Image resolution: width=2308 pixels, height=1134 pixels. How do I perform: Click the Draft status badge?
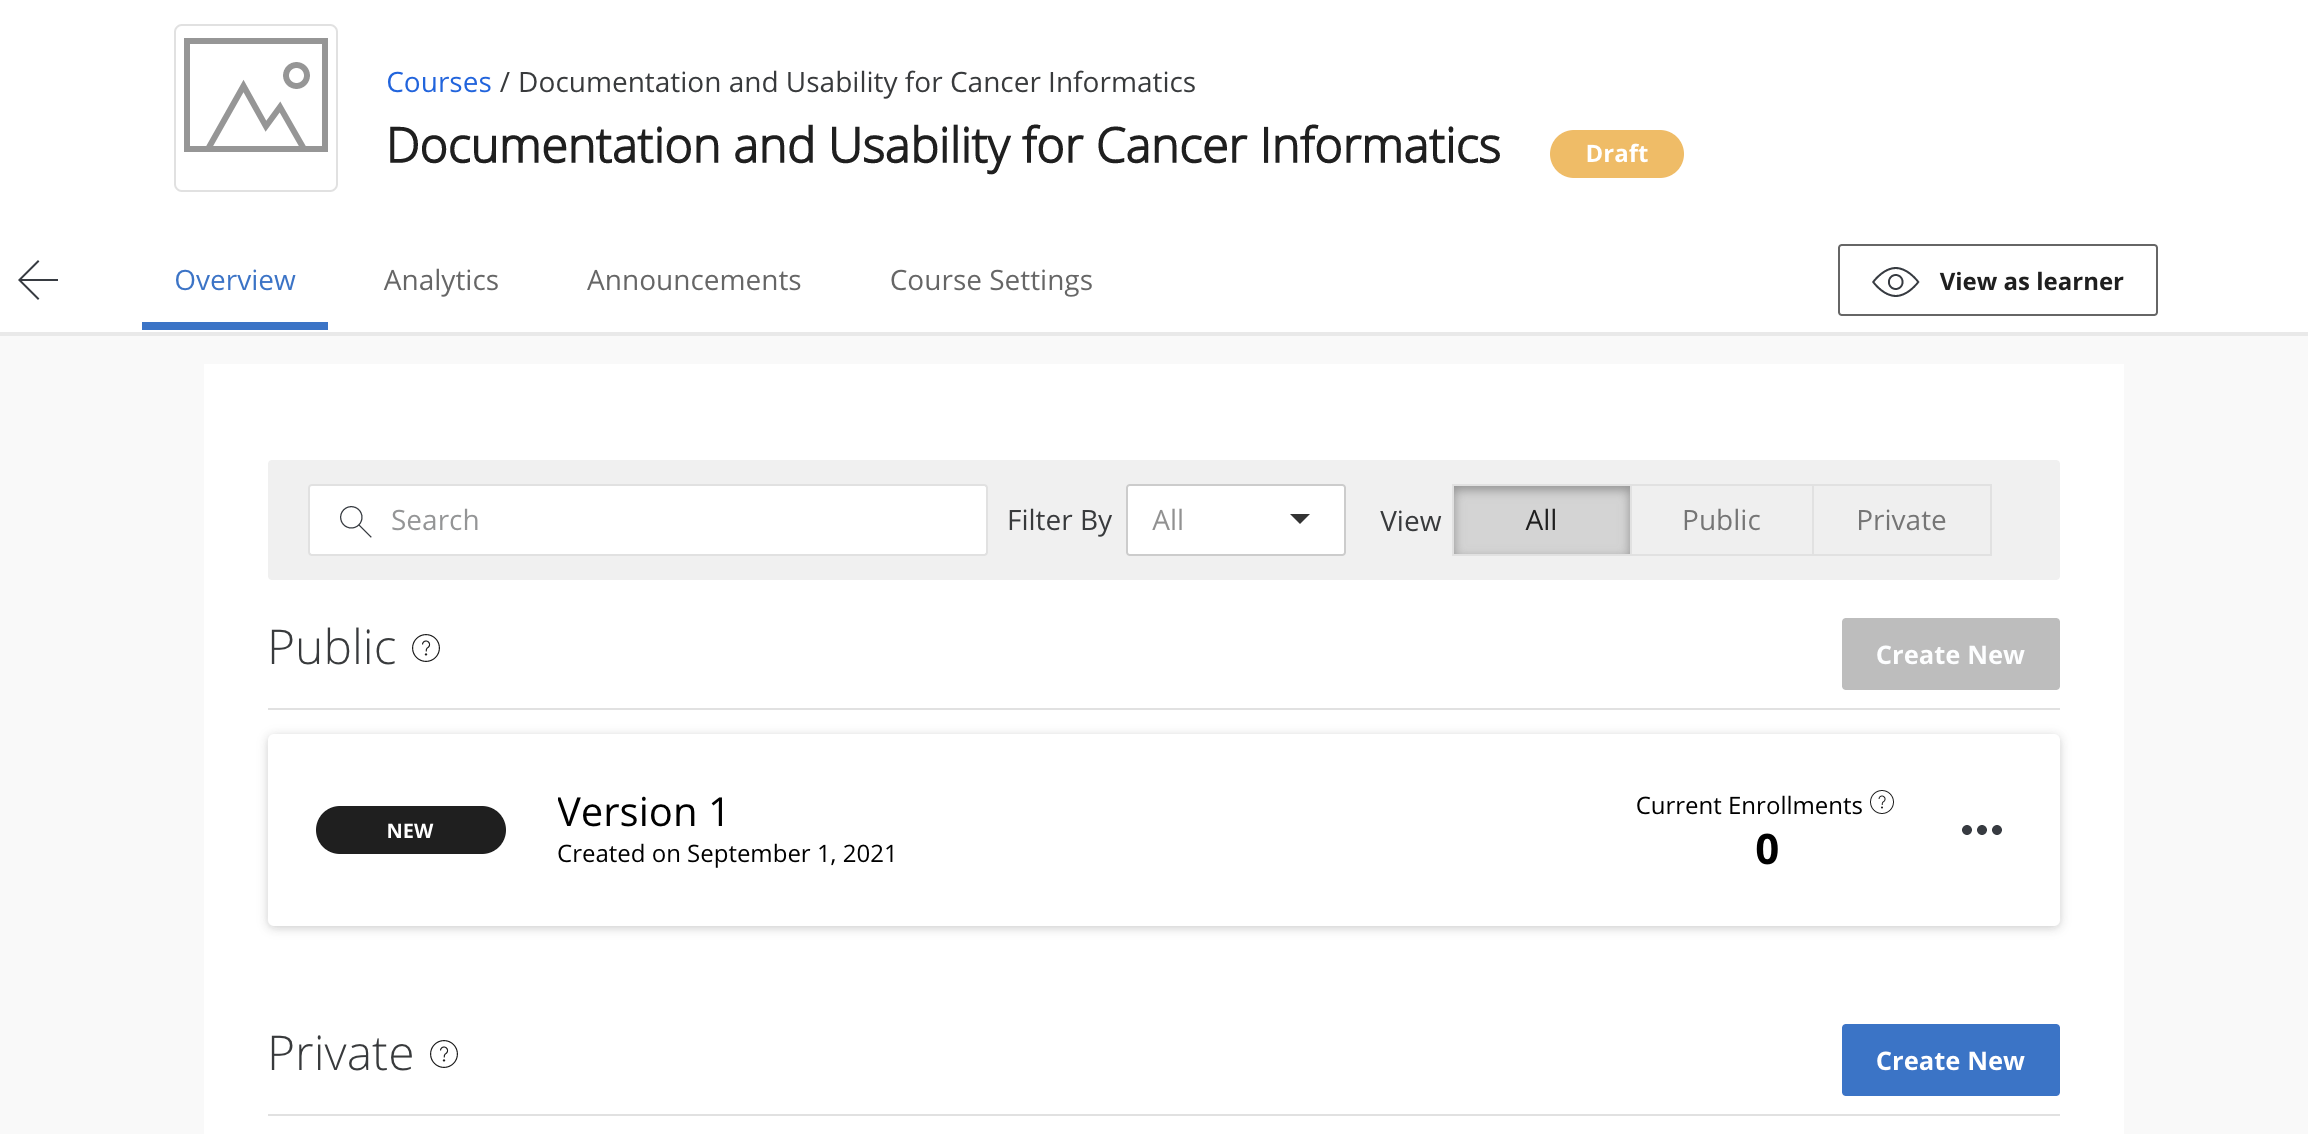(1616, 154)
